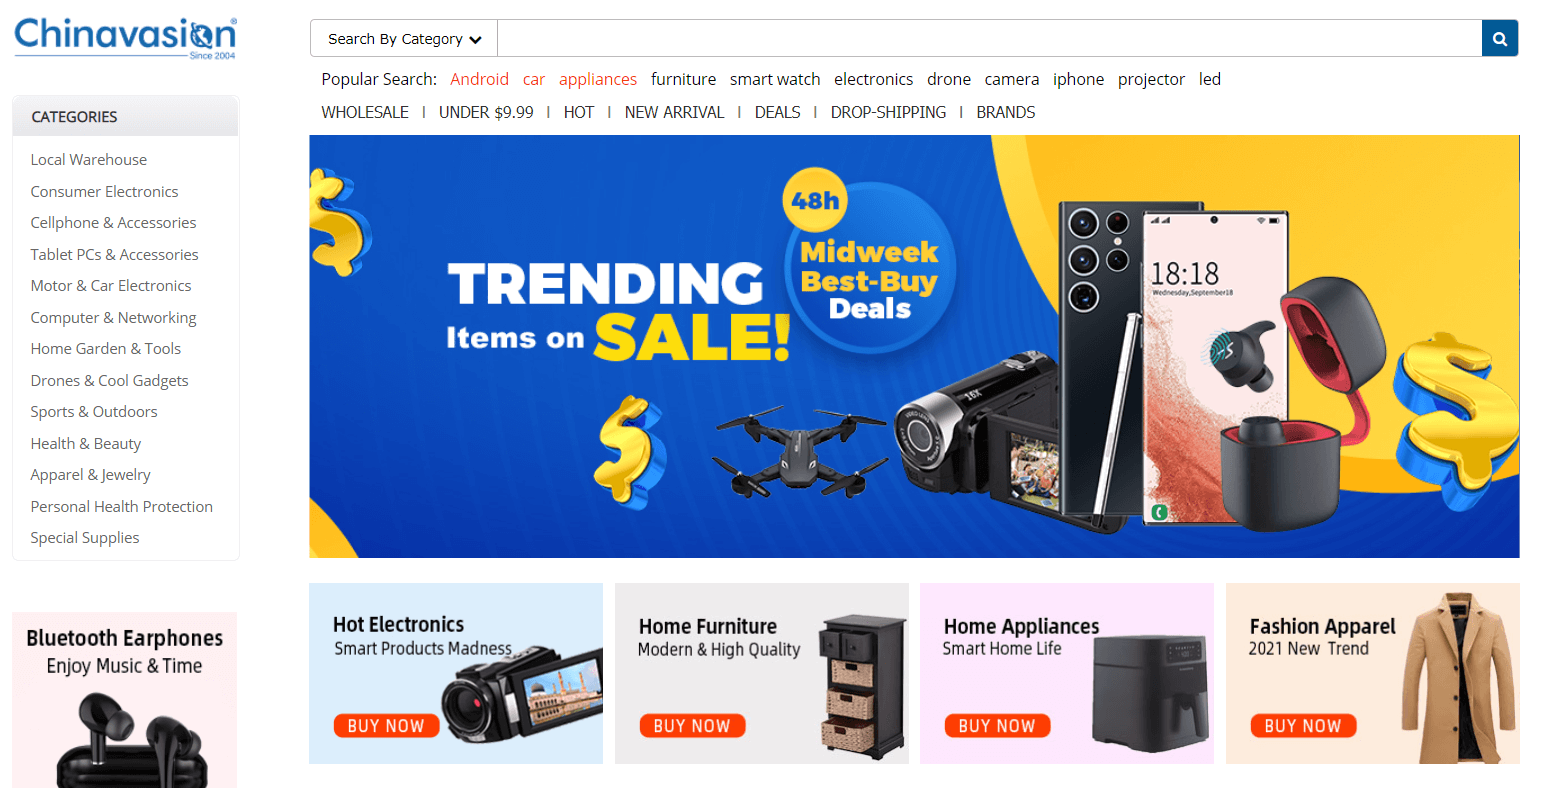Open the Bluetooth Earphones promo image
The width and height of the screenshot is (1550, 788).
[125, 700]
